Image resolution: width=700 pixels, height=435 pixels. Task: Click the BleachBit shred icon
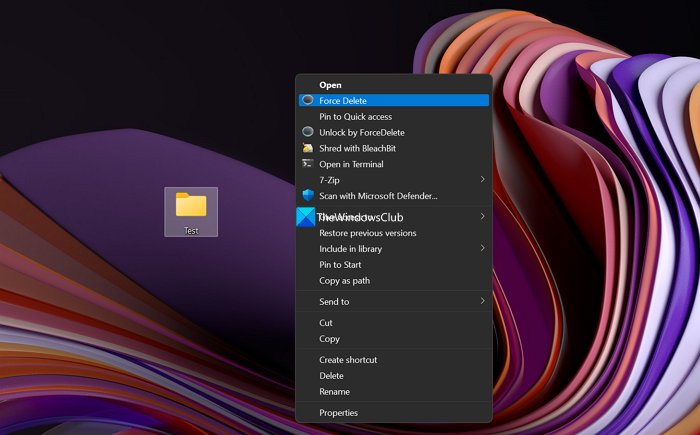(x=308, y=148)
